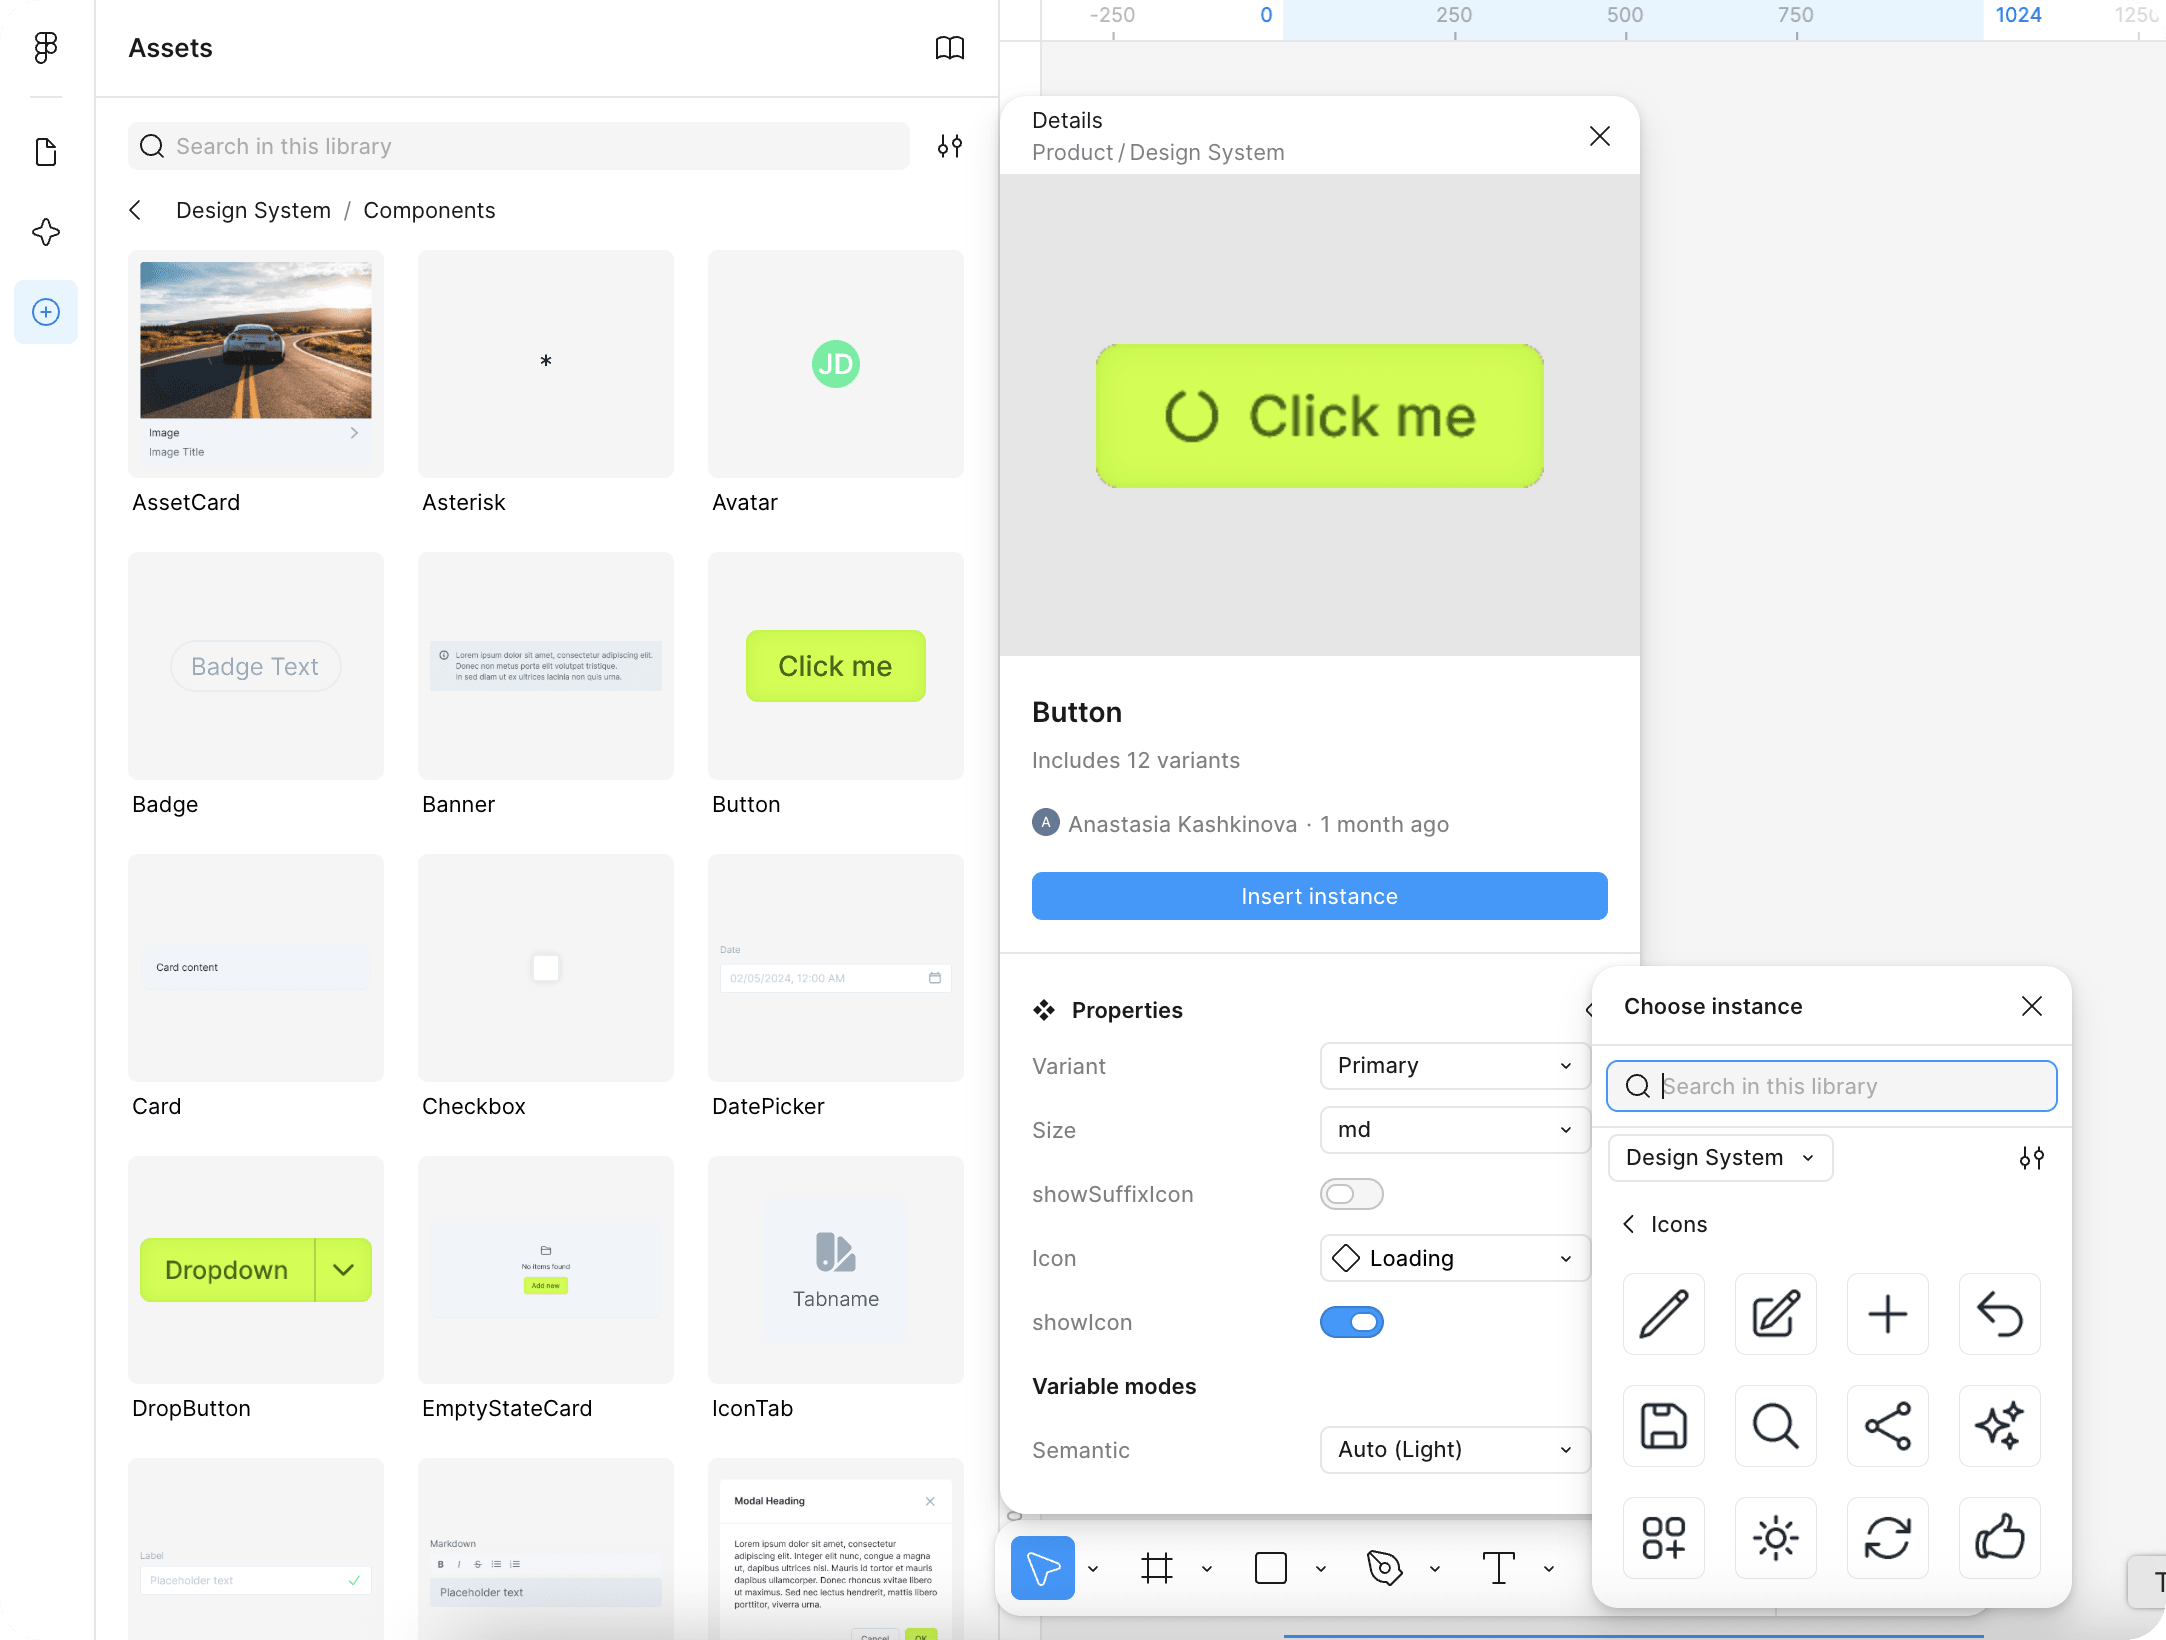
Task: Open filter settings in Choose instance popup
Action: (x=2031, y=1158)
